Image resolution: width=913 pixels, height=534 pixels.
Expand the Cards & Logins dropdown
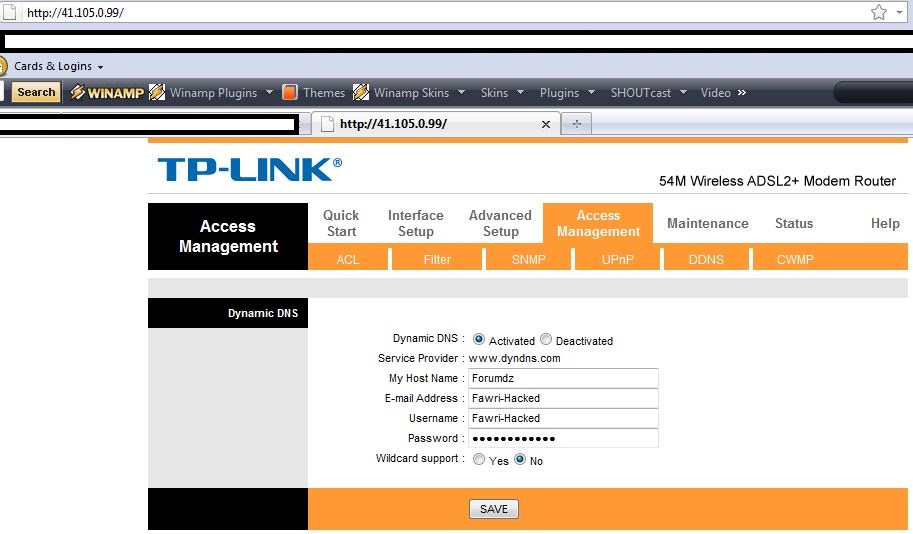tap(100, 67)
